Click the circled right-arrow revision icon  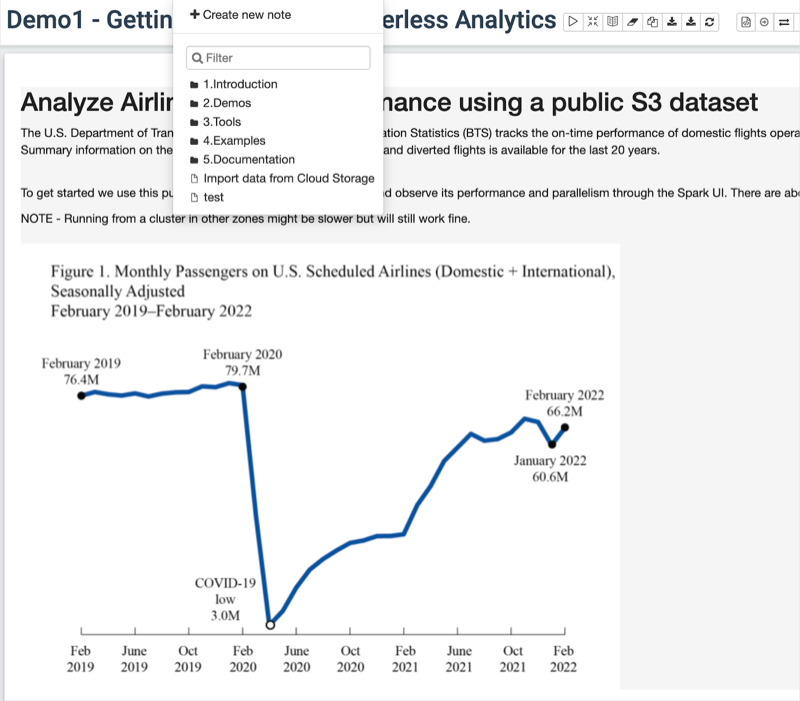click(x=765, y=22)
